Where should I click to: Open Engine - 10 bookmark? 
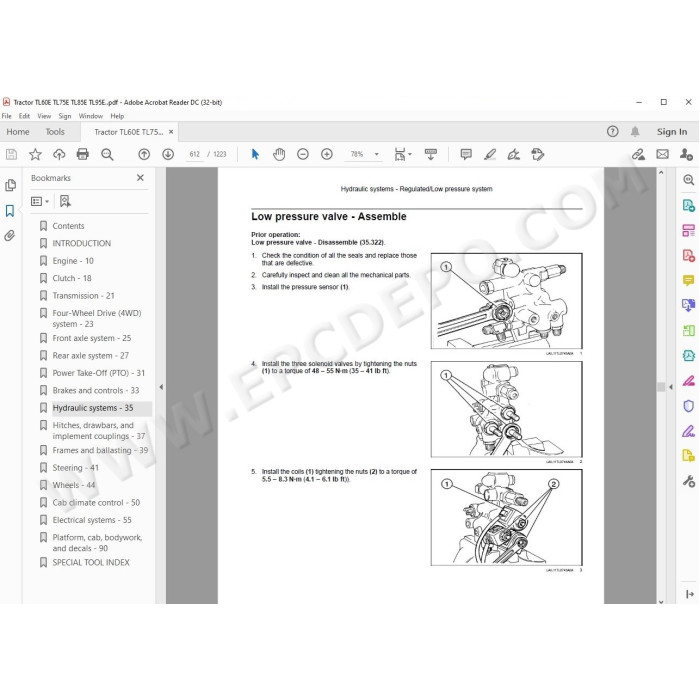point(73,261)
